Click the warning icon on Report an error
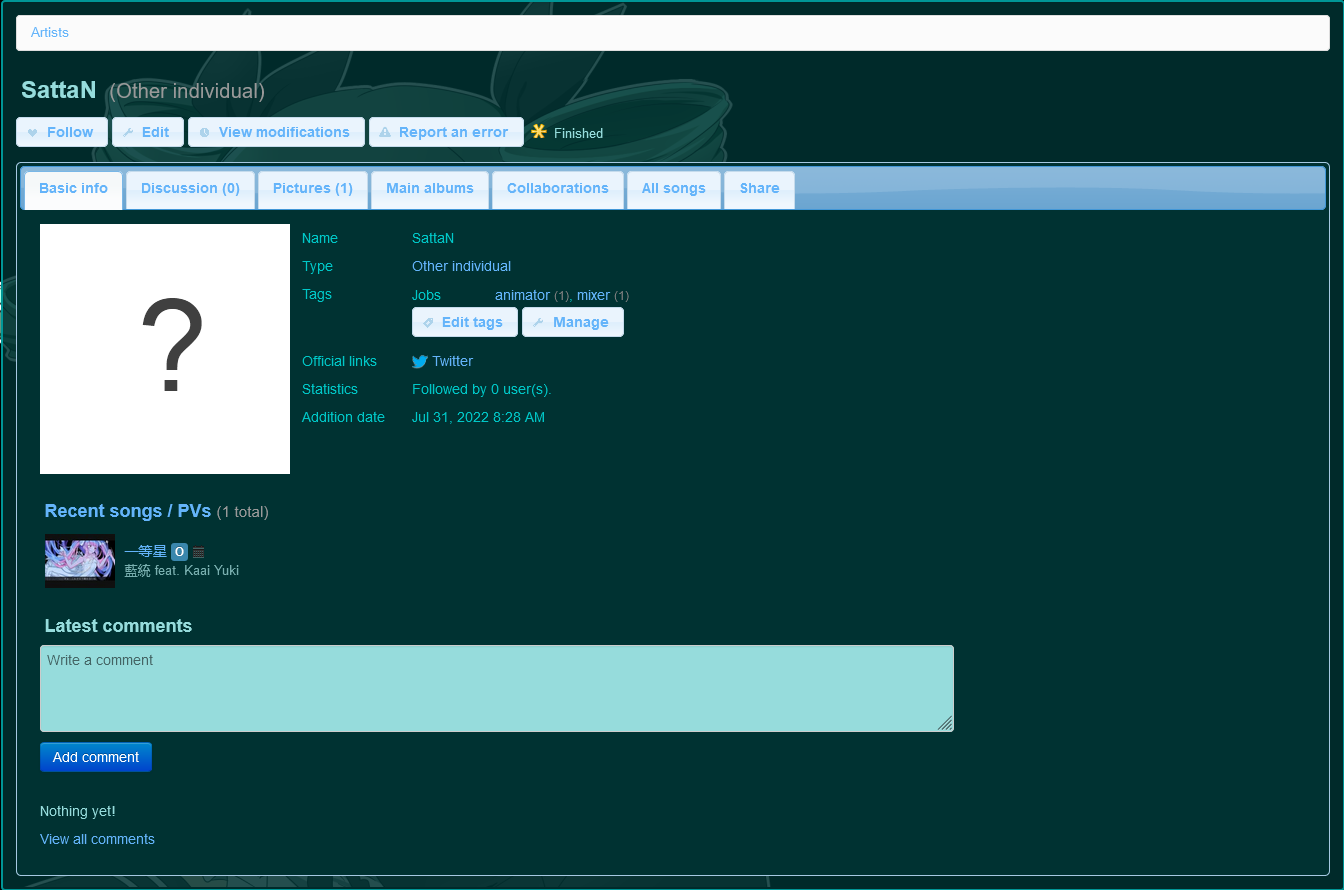Image resolution: width=1344 pixels, height=890 pixels. pos(384,131)
